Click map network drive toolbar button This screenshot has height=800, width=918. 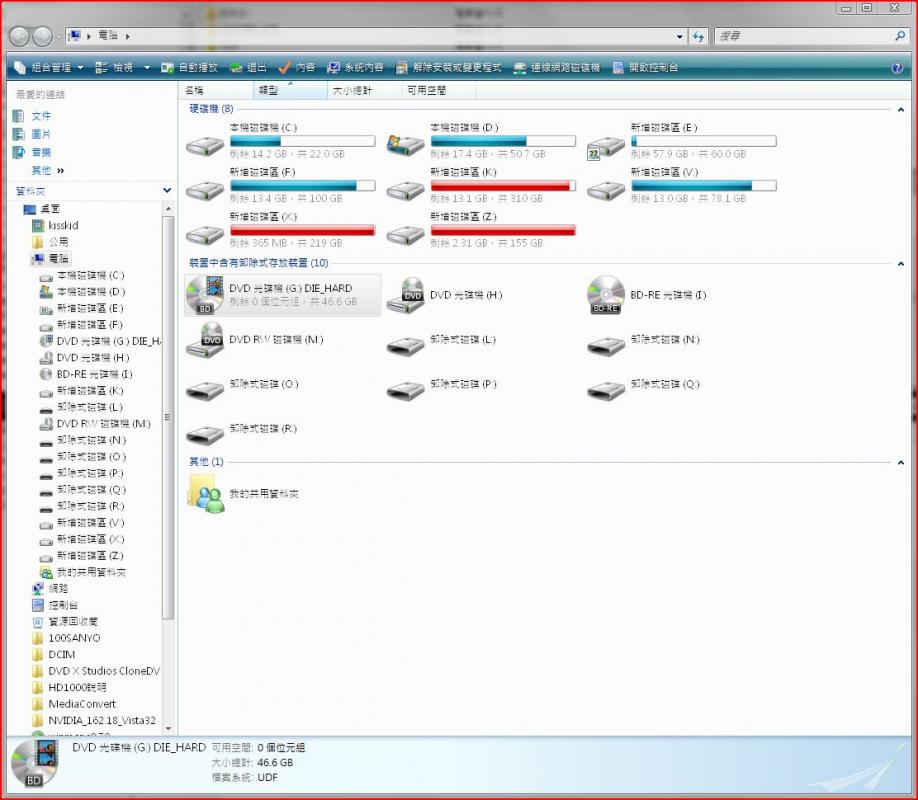pos(557,68)
